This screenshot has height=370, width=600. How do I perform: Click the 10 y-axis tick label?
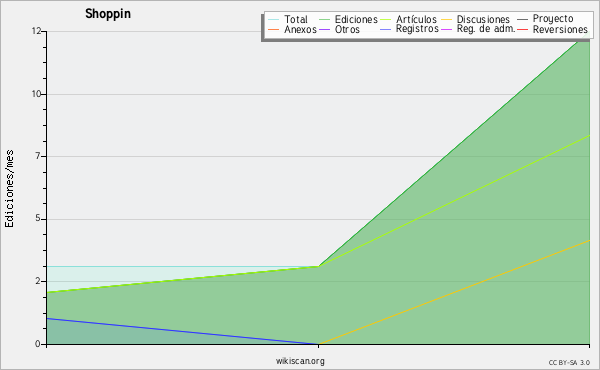point(36,94)
